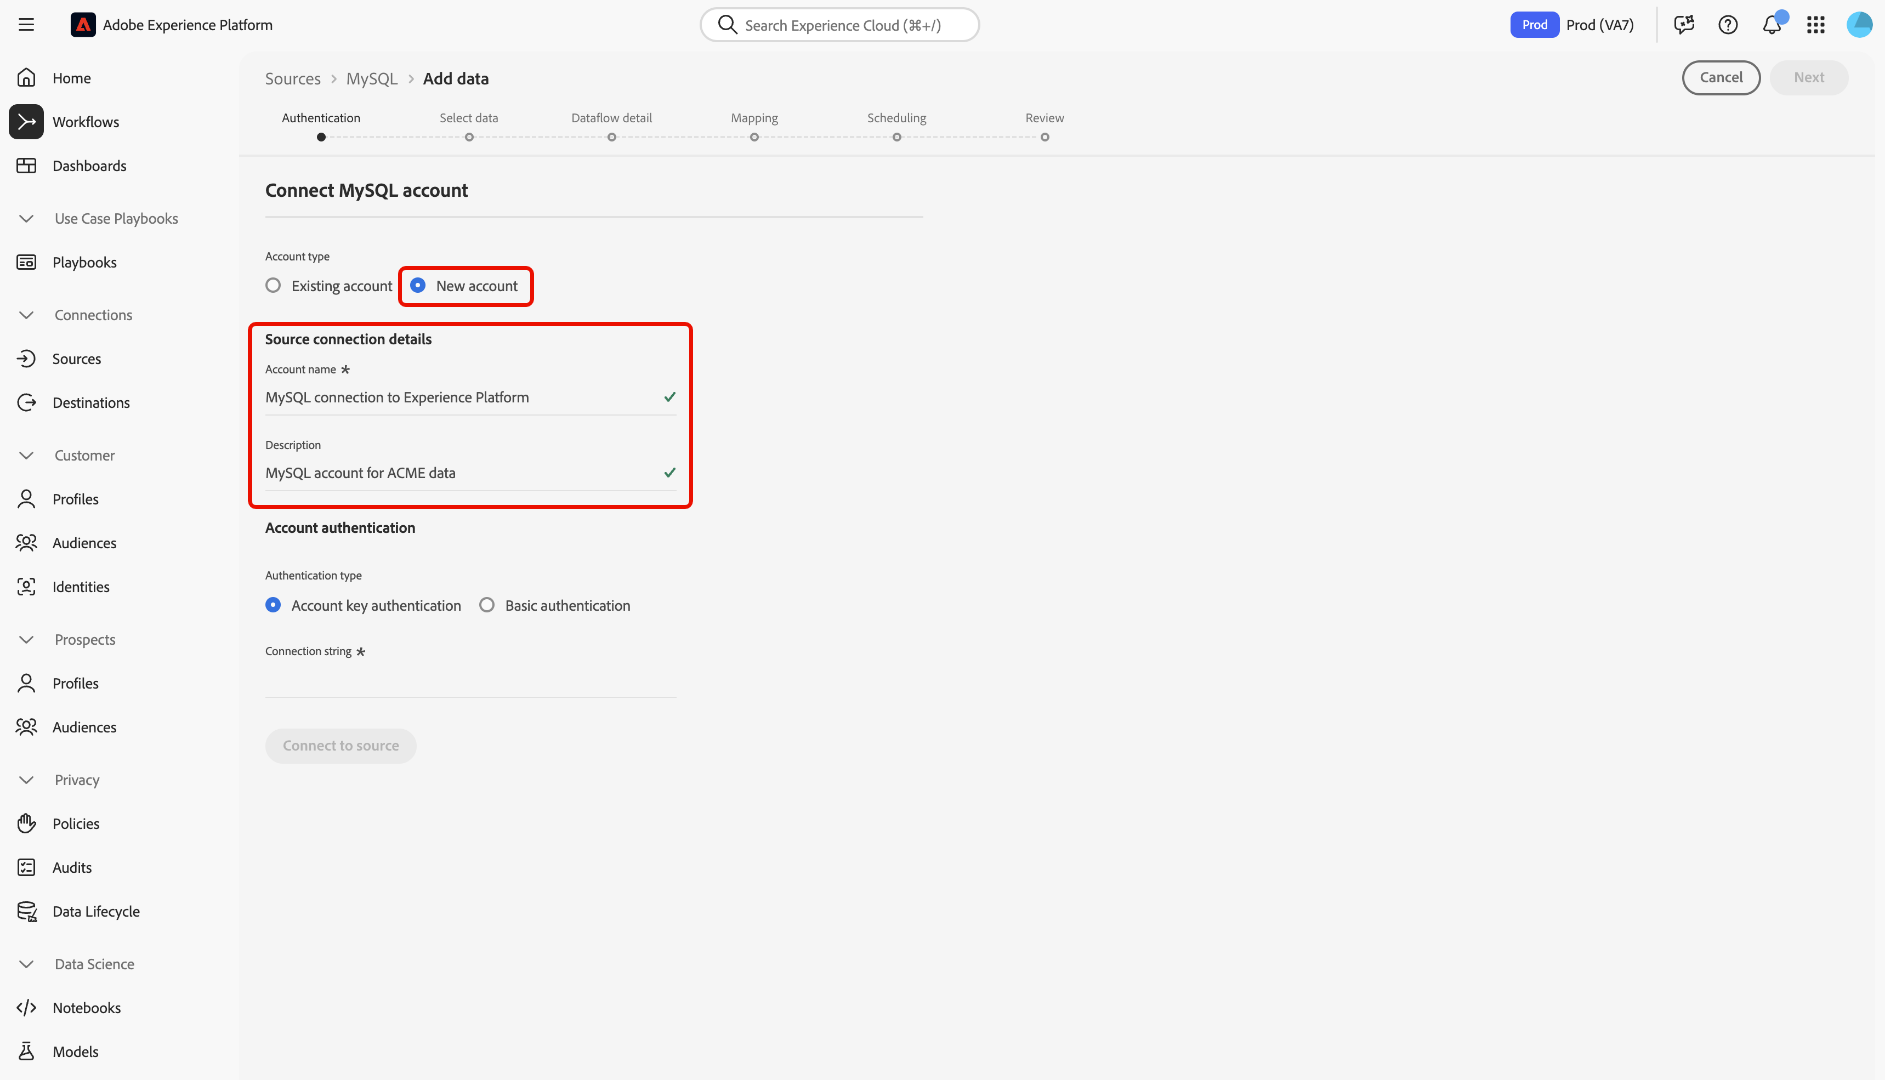
Task: Select Basic authentication option
Action: pos(487,605)
